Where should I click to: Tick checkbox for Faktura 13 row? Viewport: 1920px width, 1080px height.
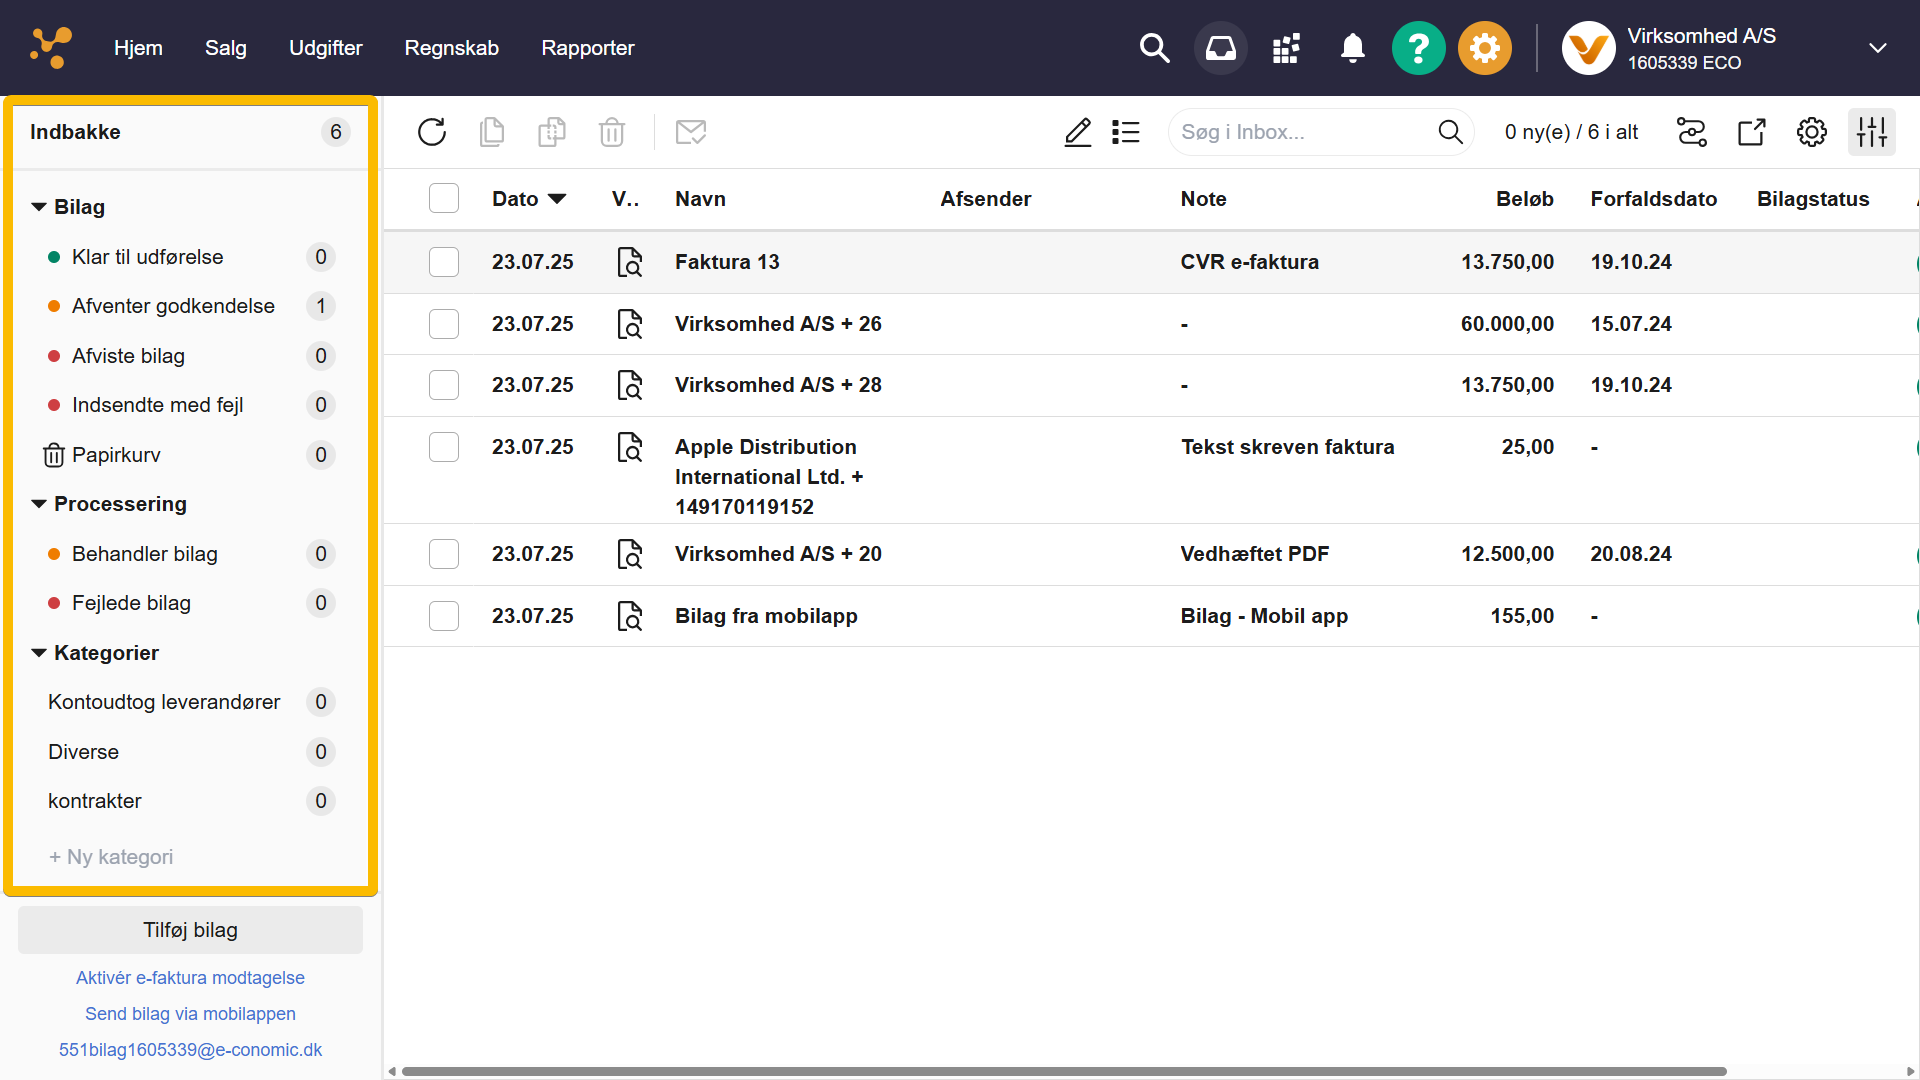point(444,262)
